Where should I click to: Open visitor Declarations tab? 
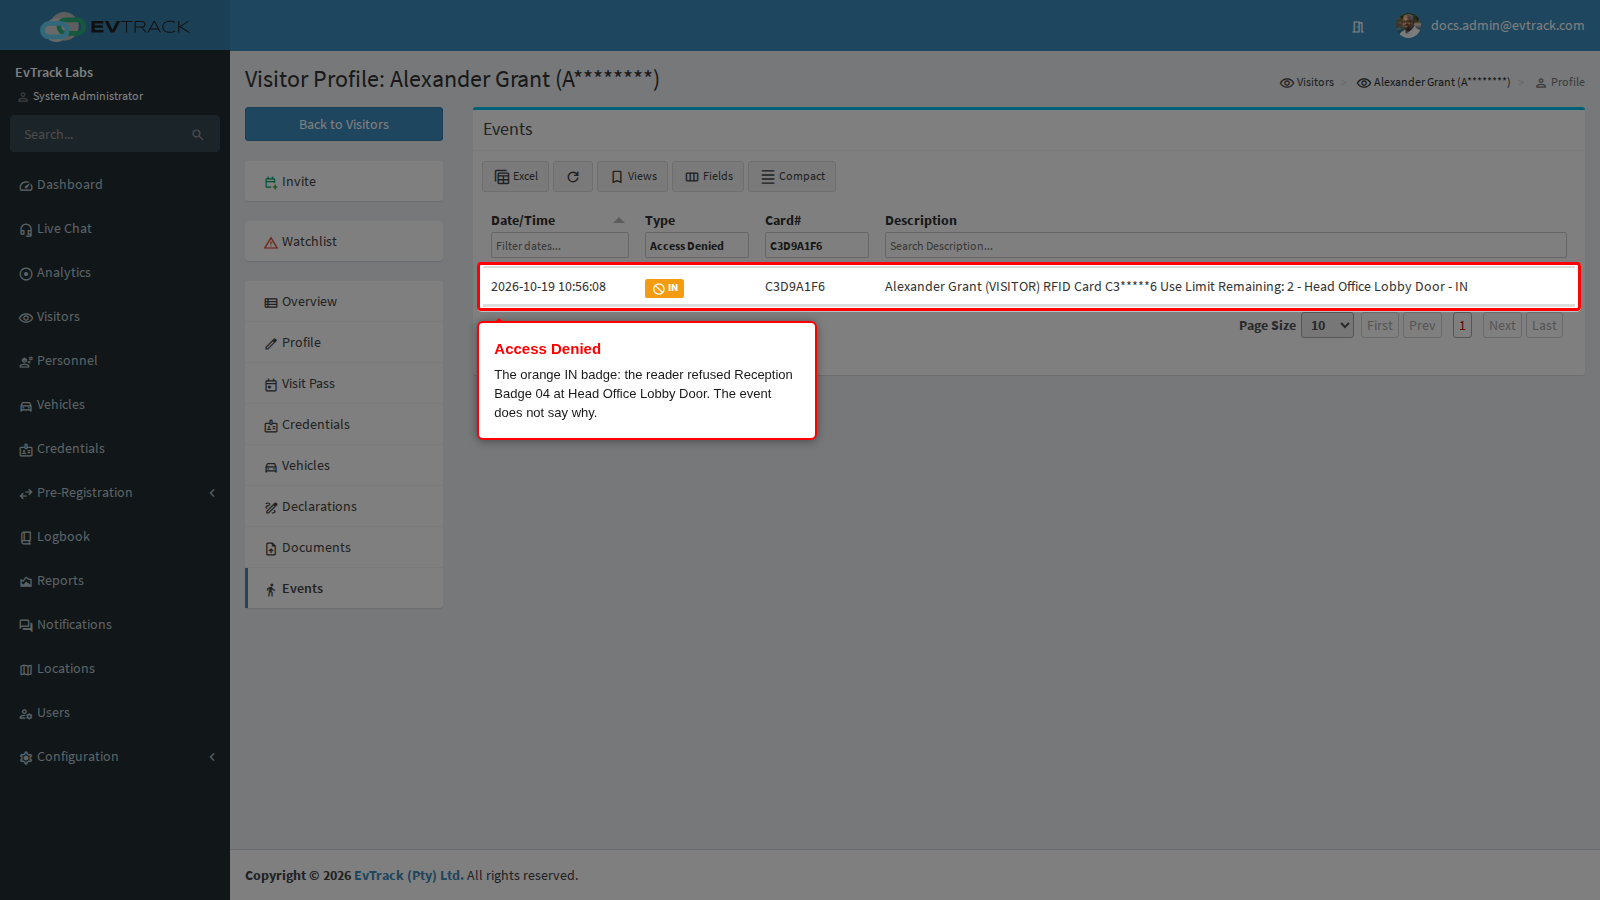(344, 507)
